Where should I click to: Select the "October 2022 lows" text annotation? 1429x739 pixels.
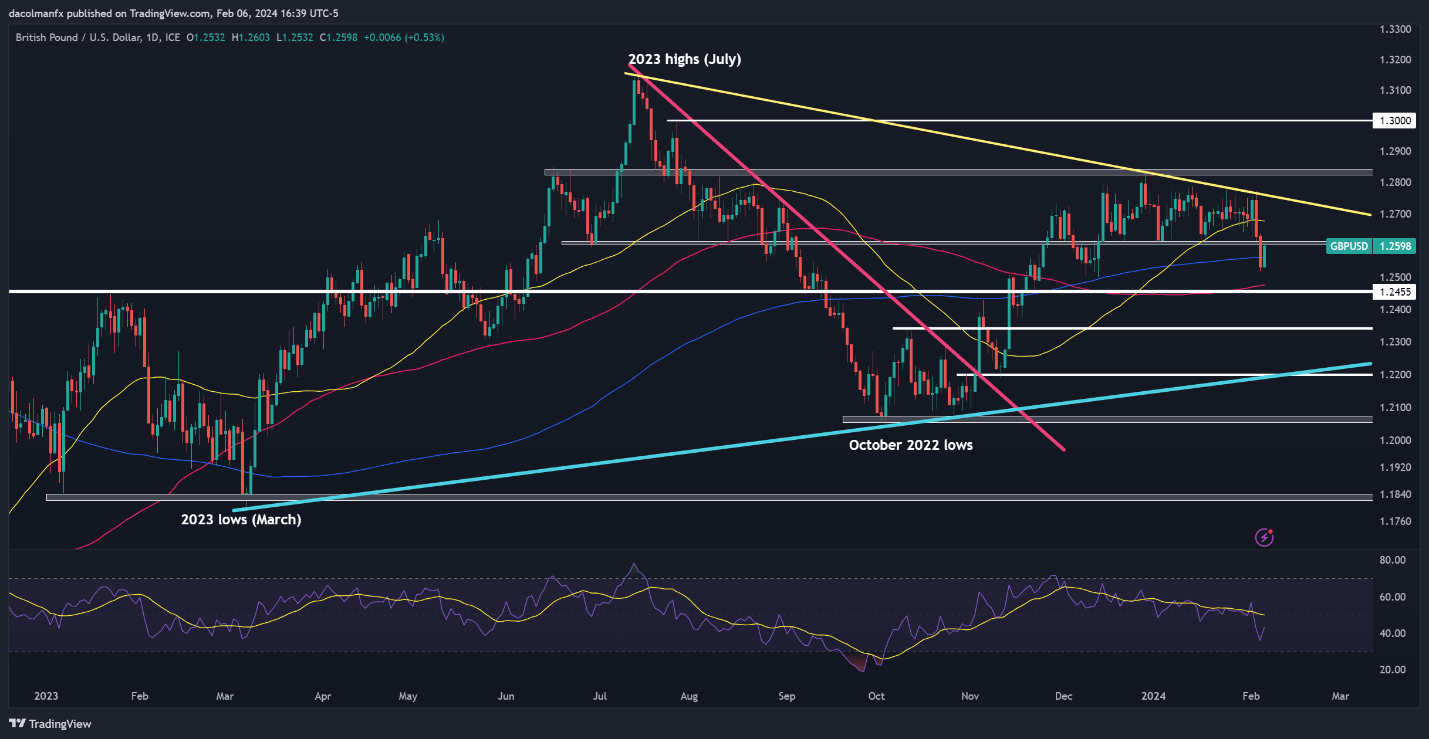pyautogui.click(x=910, y=445)
